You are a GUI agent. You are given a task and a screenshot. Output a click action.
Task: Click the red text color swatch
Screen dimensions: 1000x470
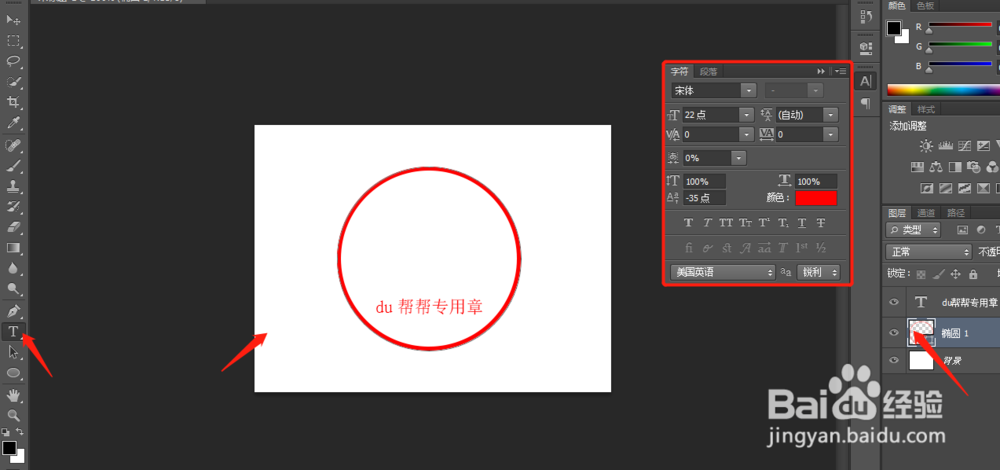pos(816,198)
